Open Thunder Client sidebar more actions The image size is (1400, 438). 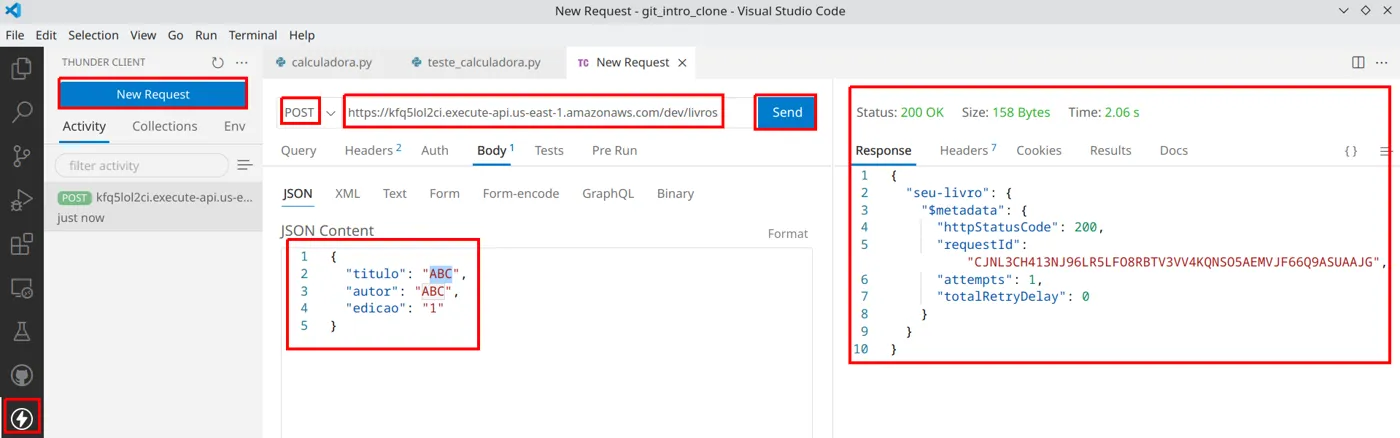coord(242,62)
